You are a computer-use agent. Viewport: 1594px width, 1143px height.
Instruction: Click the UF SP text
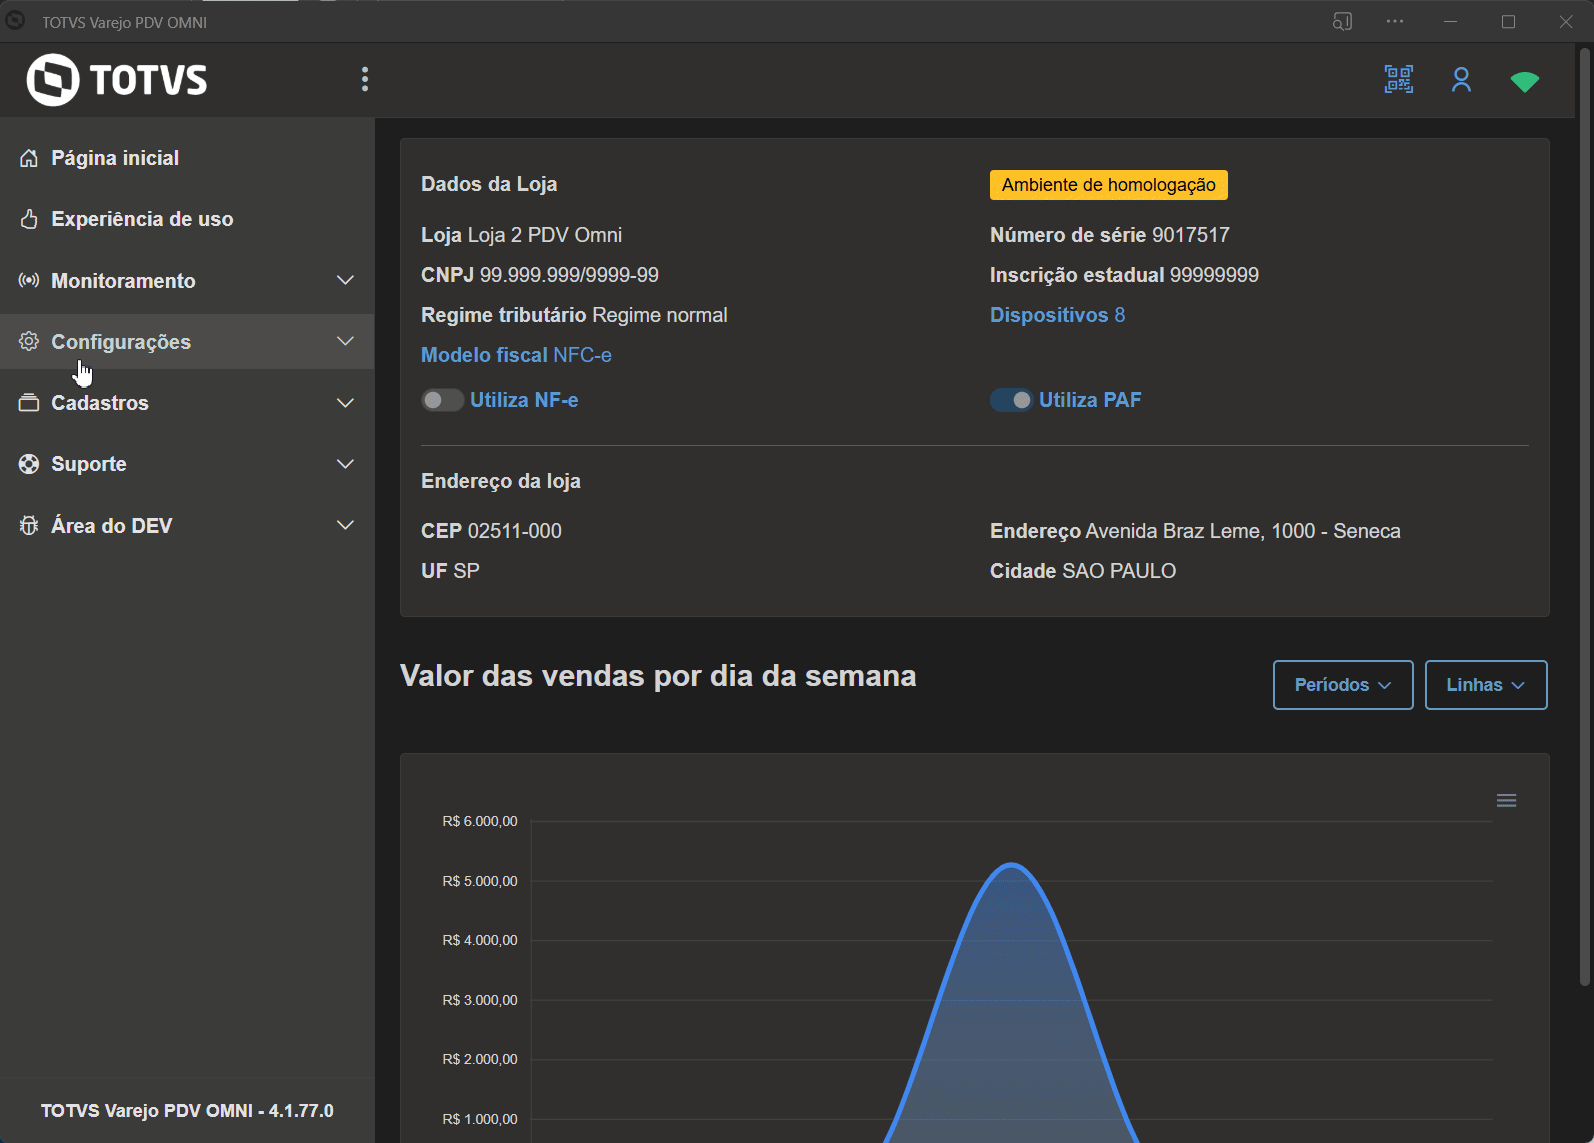[450, 571]
